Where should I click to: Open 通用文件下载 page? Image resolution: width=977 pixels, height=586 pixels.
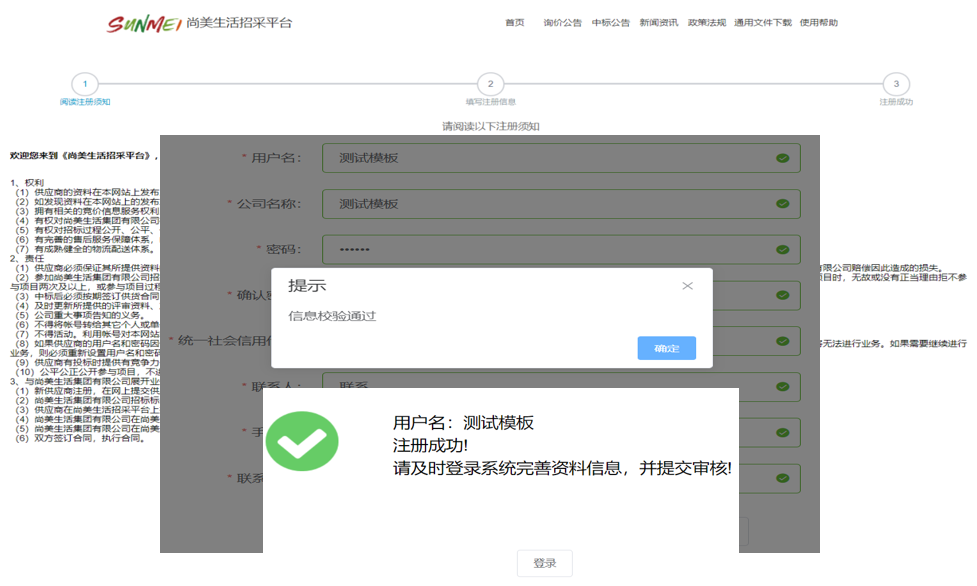point(762,23)
